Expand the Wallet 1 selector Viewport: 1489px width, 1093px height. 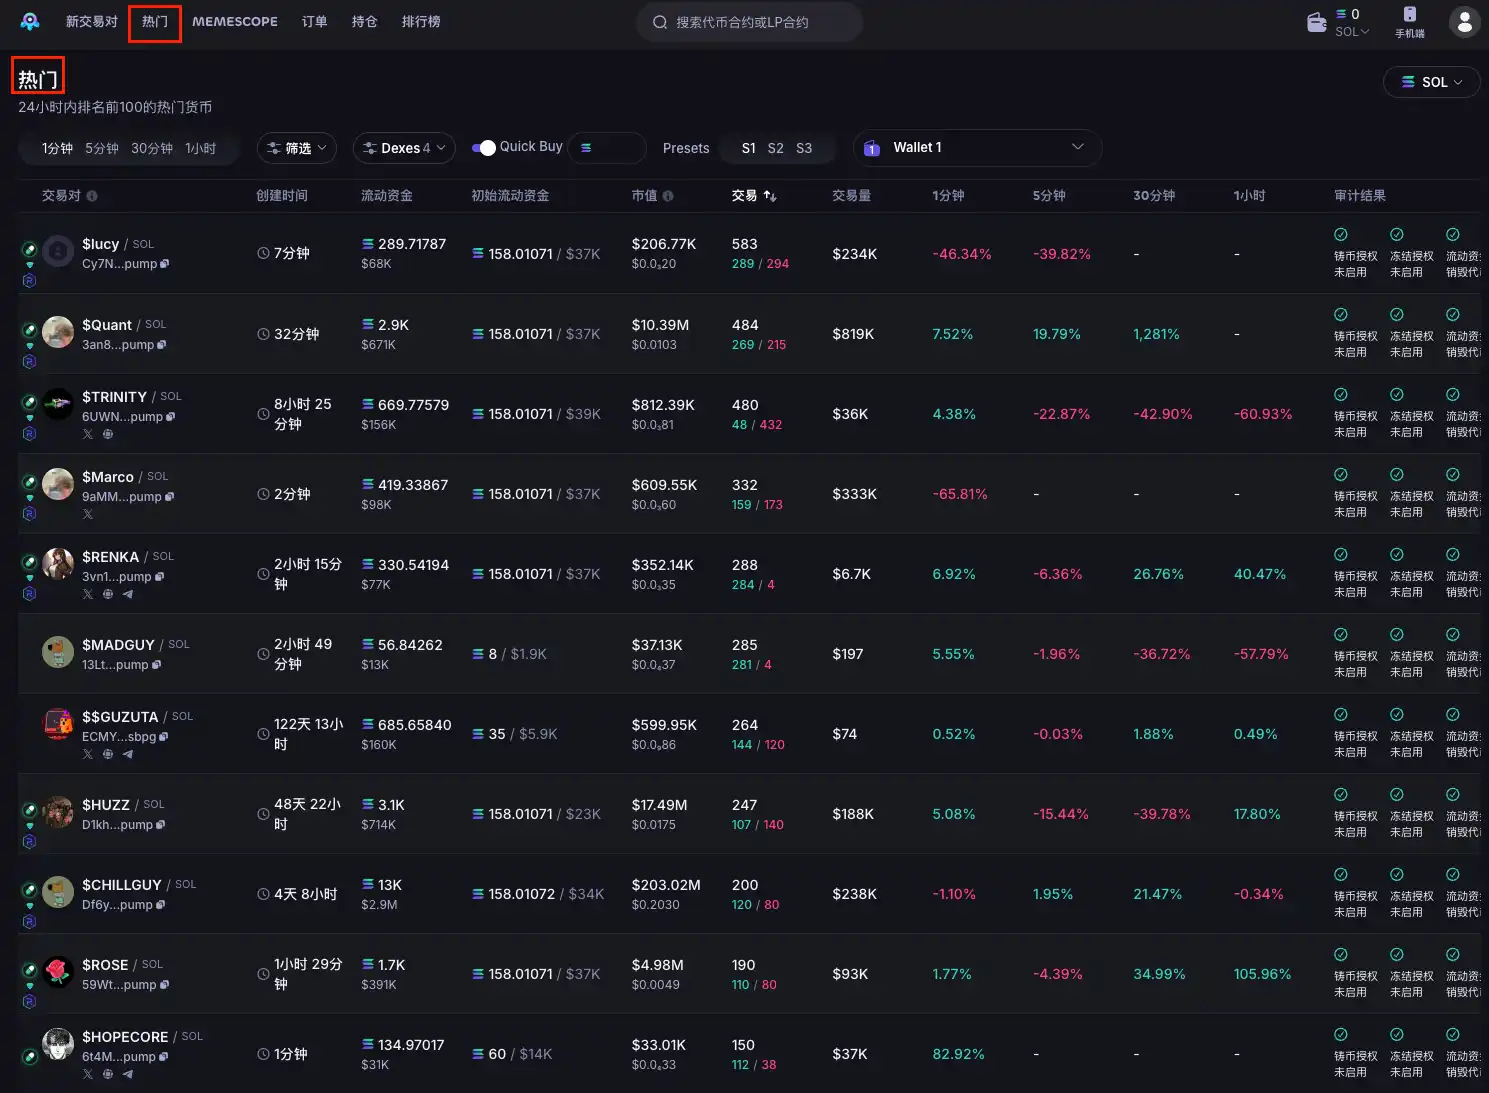pyautogui.click(x=976, y=148)
